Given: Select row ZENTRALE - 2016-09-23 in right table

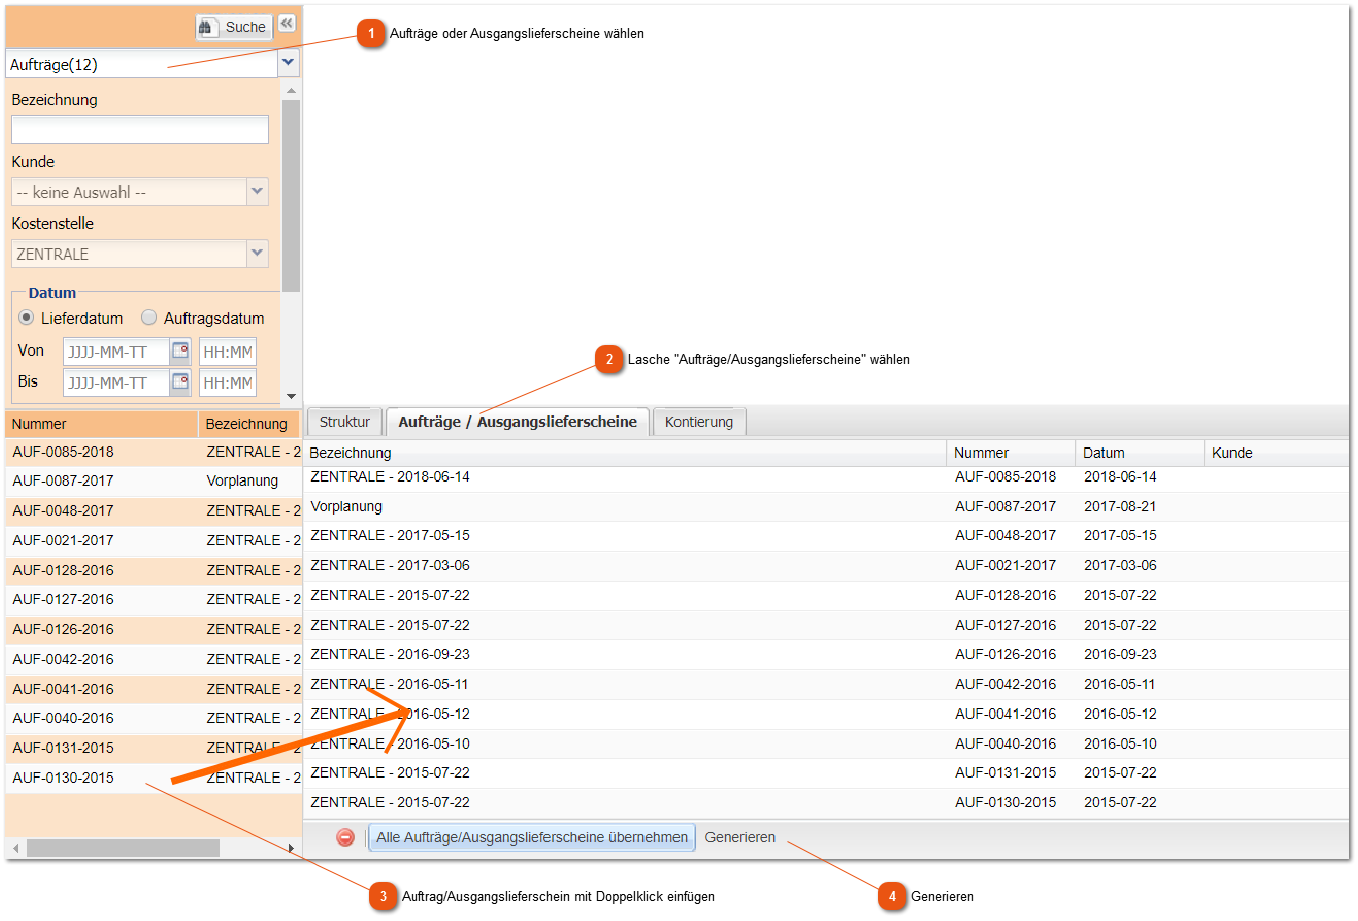Looking at the screenshot, I should (826, 655).
